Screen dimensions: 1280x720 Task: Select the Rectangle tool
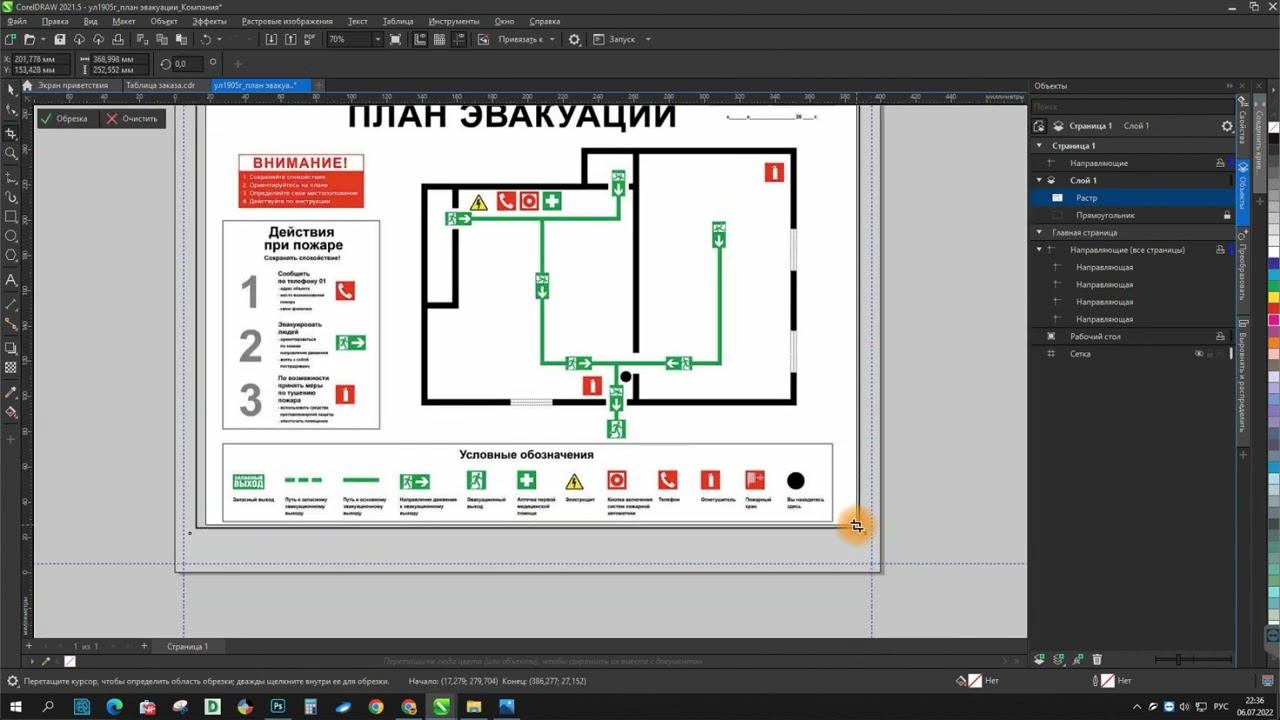tap(11, 216)
